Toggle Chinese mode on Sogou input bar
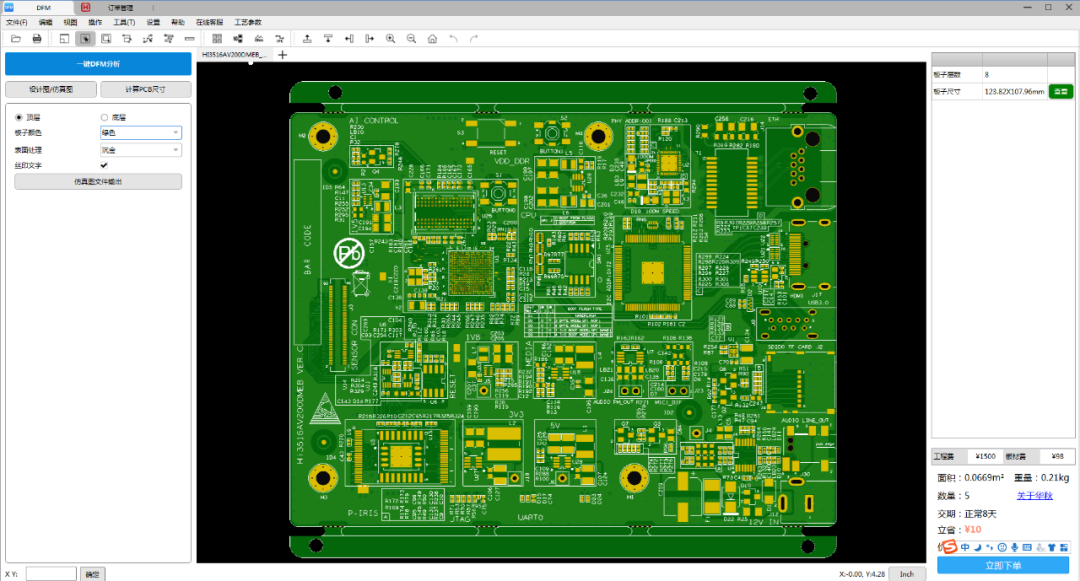Image resolution: width=1080 pixels, height=581 pixels. [x=965, y=547]
